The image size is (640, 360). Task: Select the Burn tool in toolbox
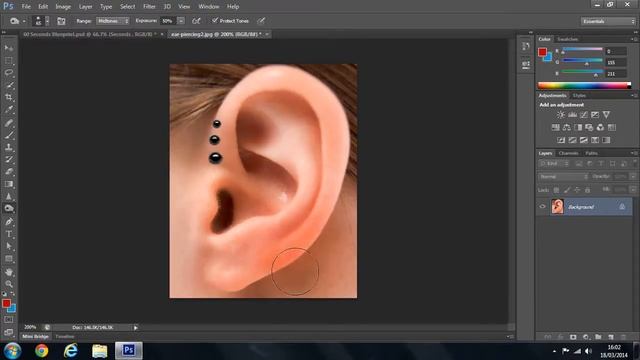click(9, 209)
